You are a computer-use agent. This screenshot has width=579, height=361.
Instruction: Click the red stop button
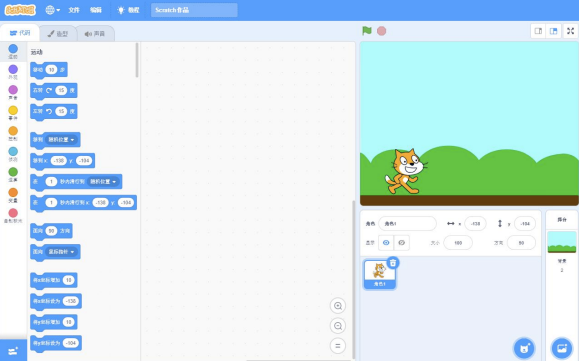point(381,31)
